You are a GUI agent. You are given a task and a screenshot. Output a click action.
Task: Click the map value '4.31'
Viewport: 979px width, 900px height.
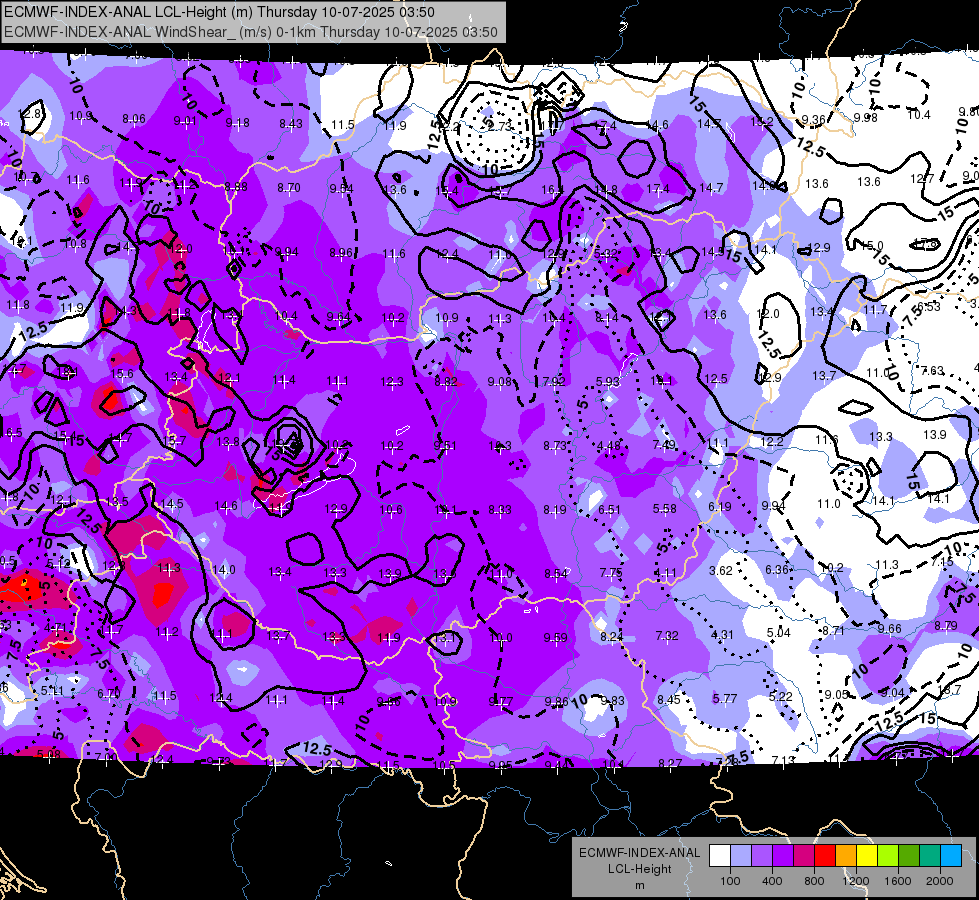tap(722, 635)
